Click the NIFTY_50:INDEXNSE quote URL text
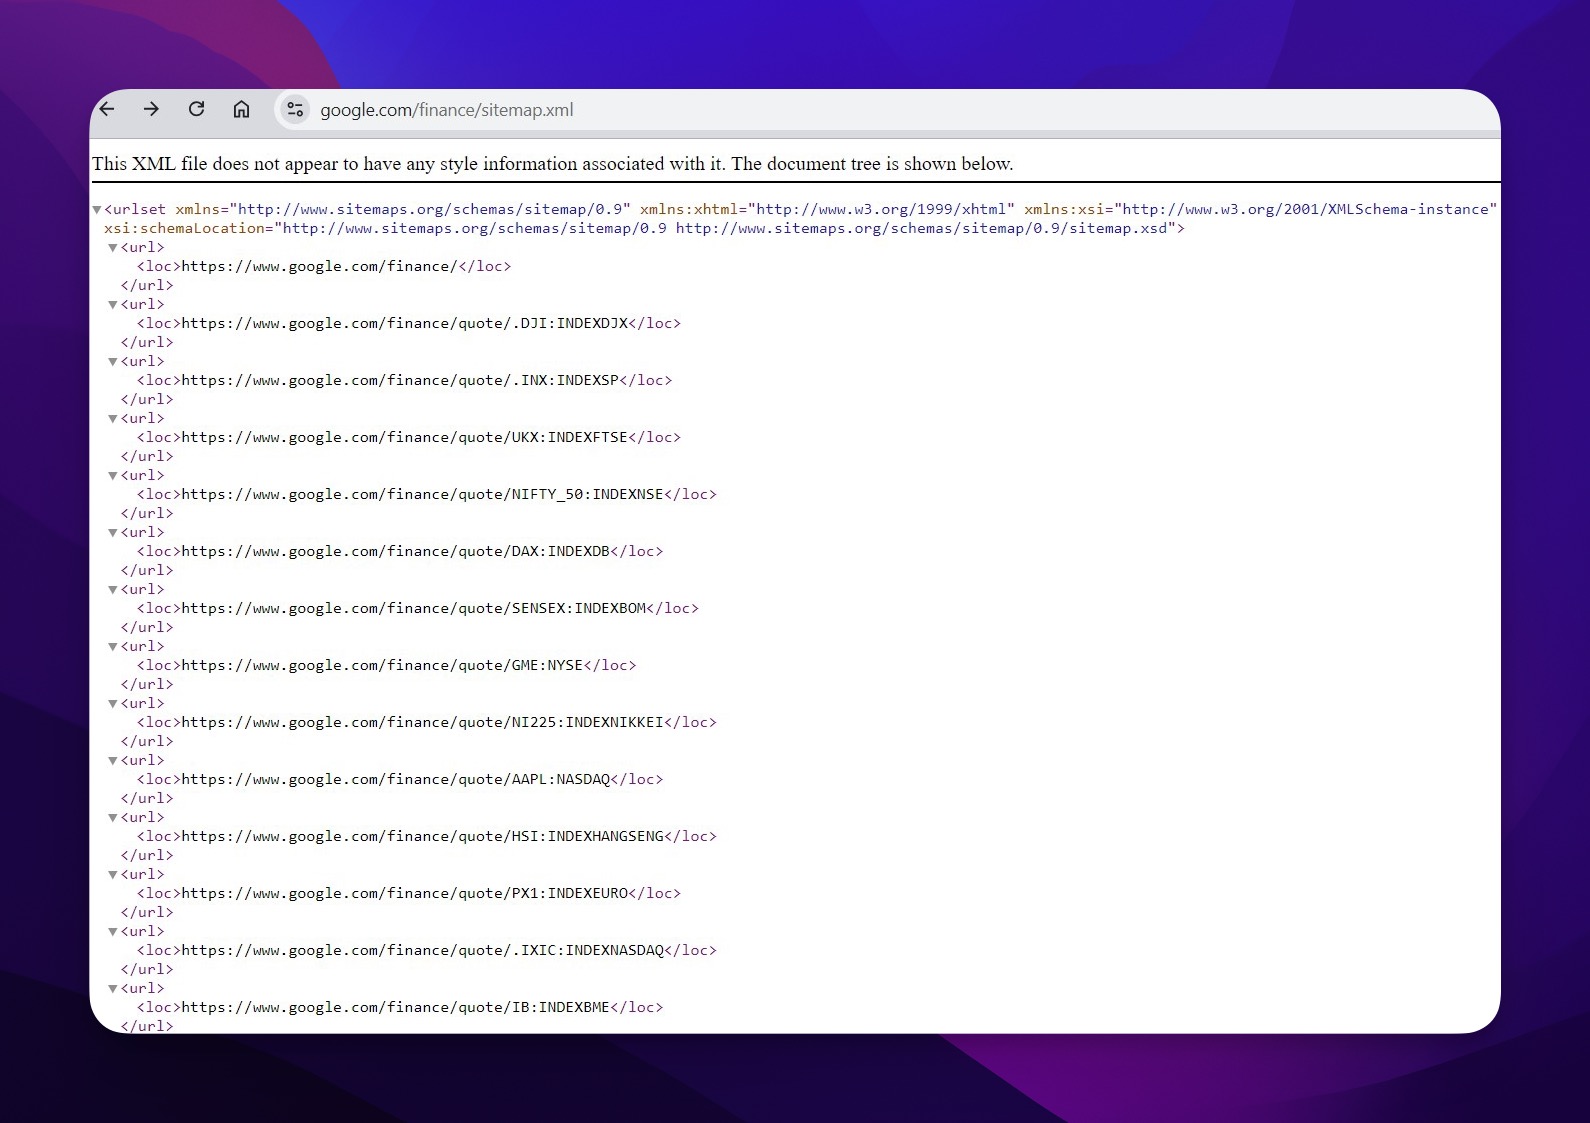This screenshot has width=1590, height=1123. coord(423,494)
